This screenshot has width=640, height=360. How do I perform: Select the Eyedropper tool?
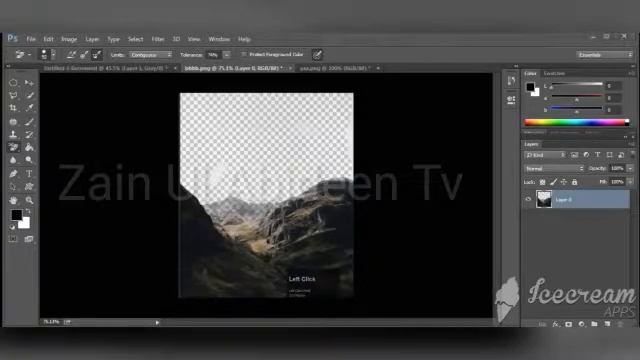[29, 108]
